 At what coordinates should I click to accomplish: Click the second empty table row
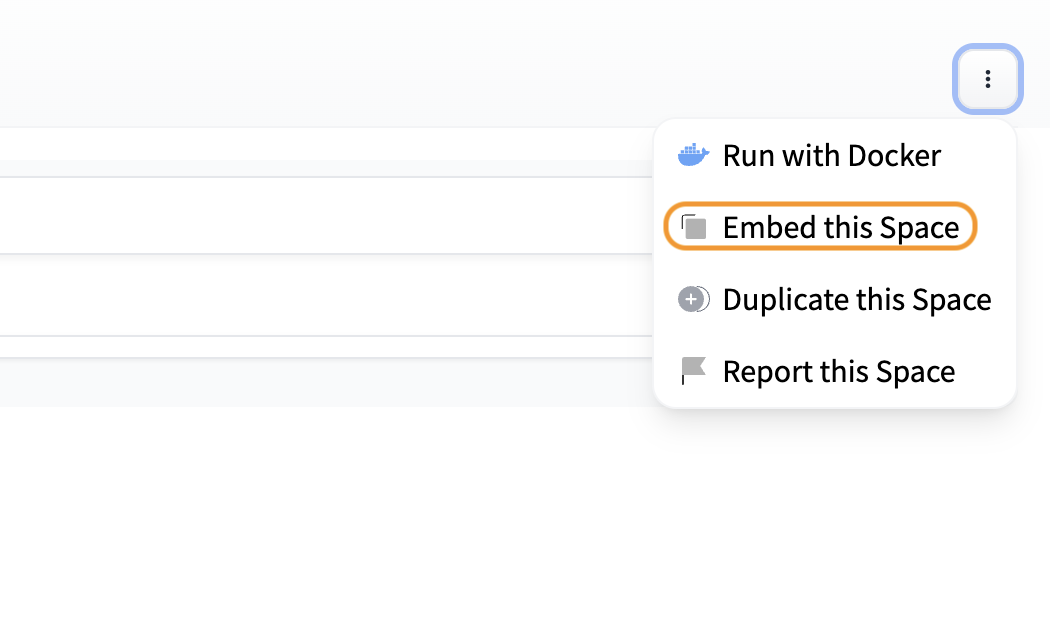pos(300,215)
